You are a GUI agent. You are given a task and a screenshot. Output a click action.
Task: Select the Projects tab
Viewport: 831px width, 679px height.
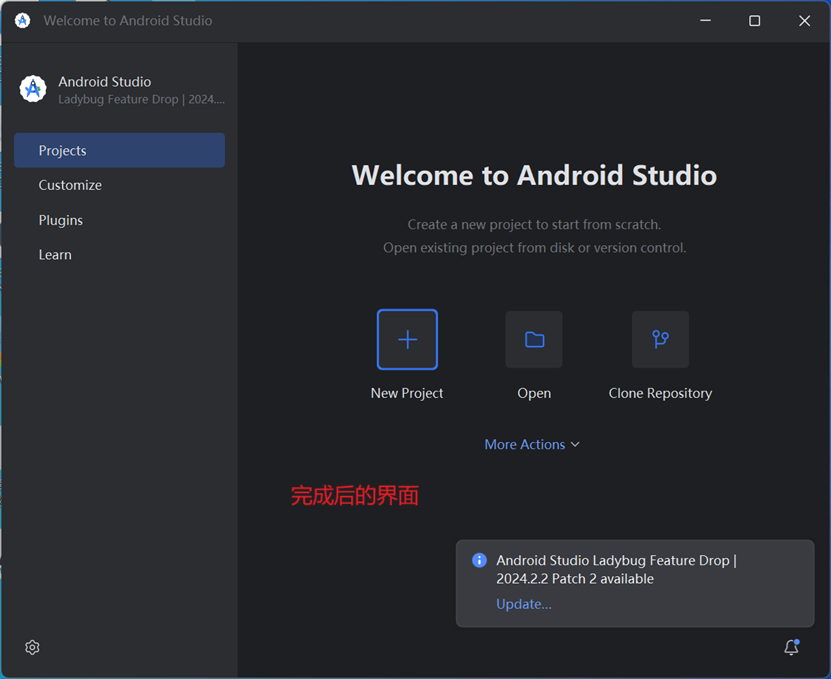[x=119, y=151]
